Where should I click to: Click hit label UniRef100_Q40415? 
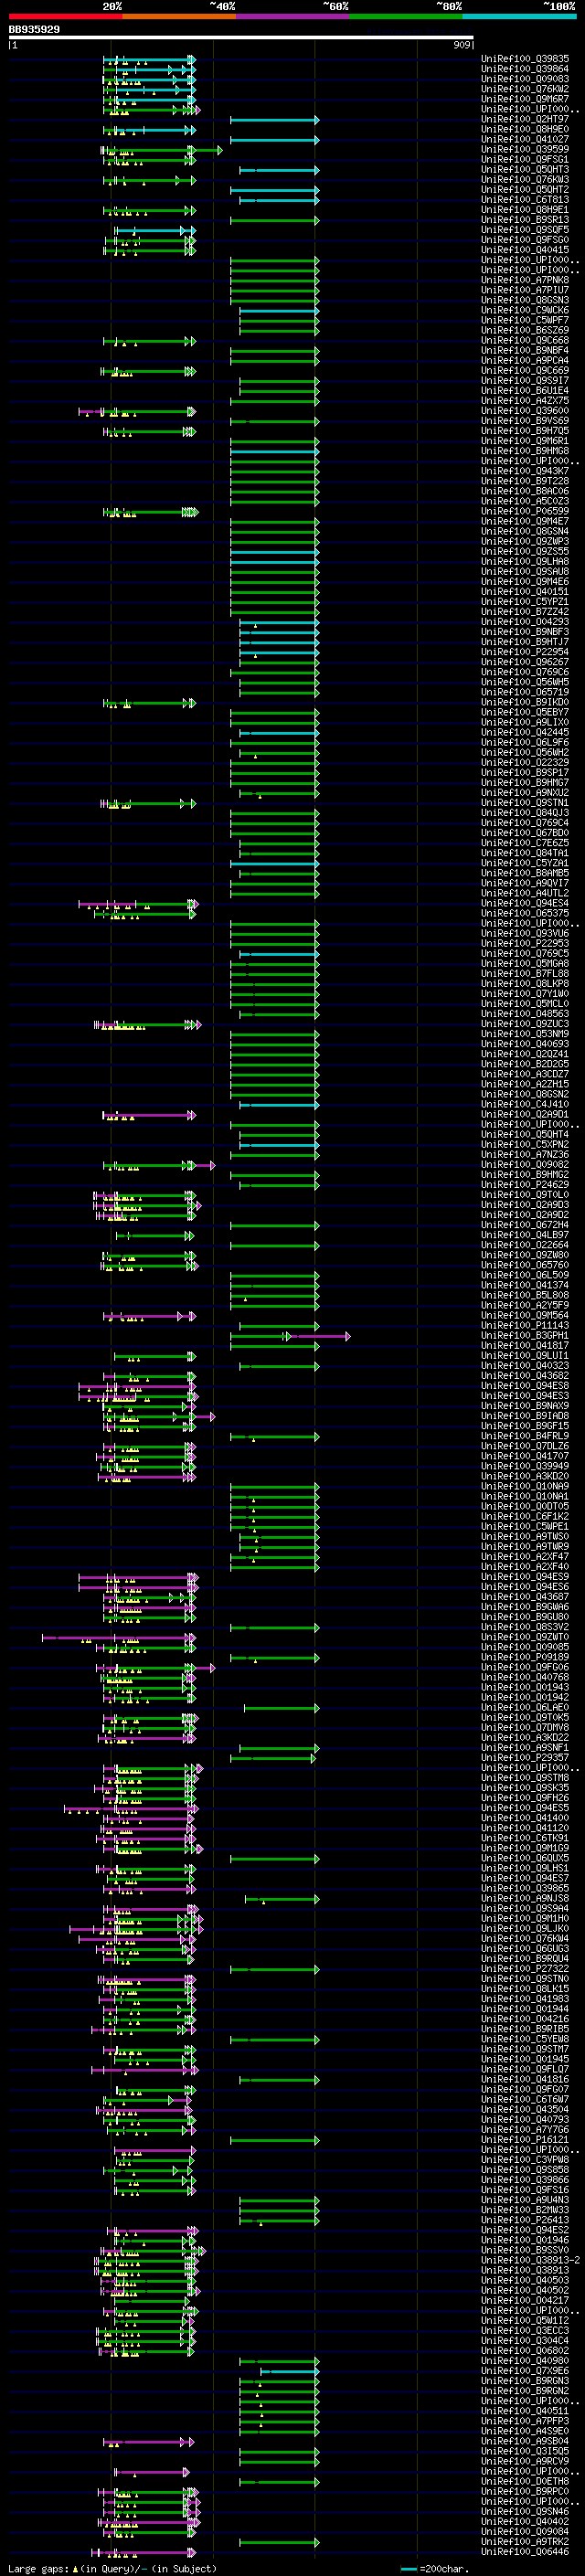click(525, 250)
